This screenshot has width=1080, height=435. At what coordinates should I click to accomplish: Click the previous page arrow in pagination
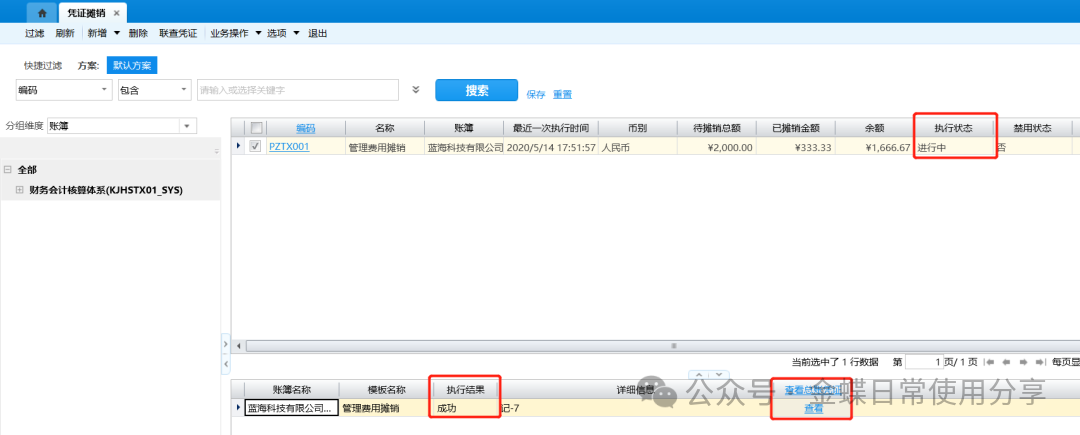[x=1008, y=361]
